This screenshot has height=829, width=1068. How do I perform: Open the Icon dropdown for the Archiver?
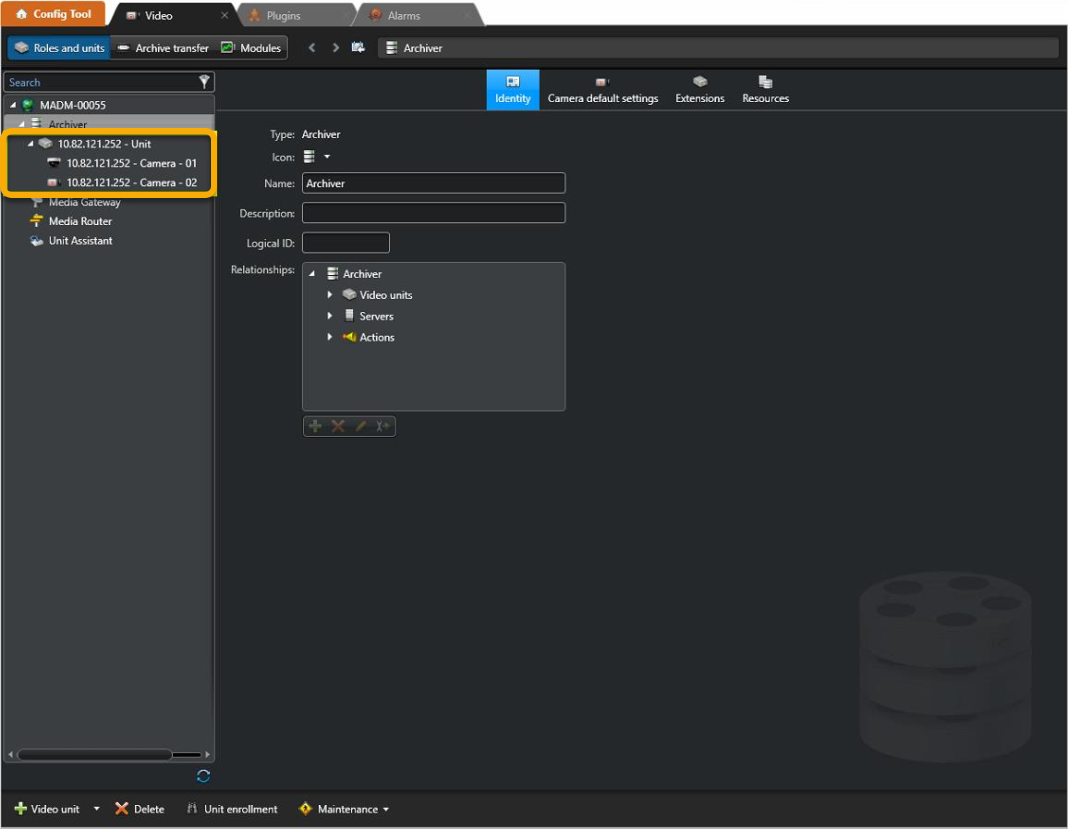coord(327,156)
